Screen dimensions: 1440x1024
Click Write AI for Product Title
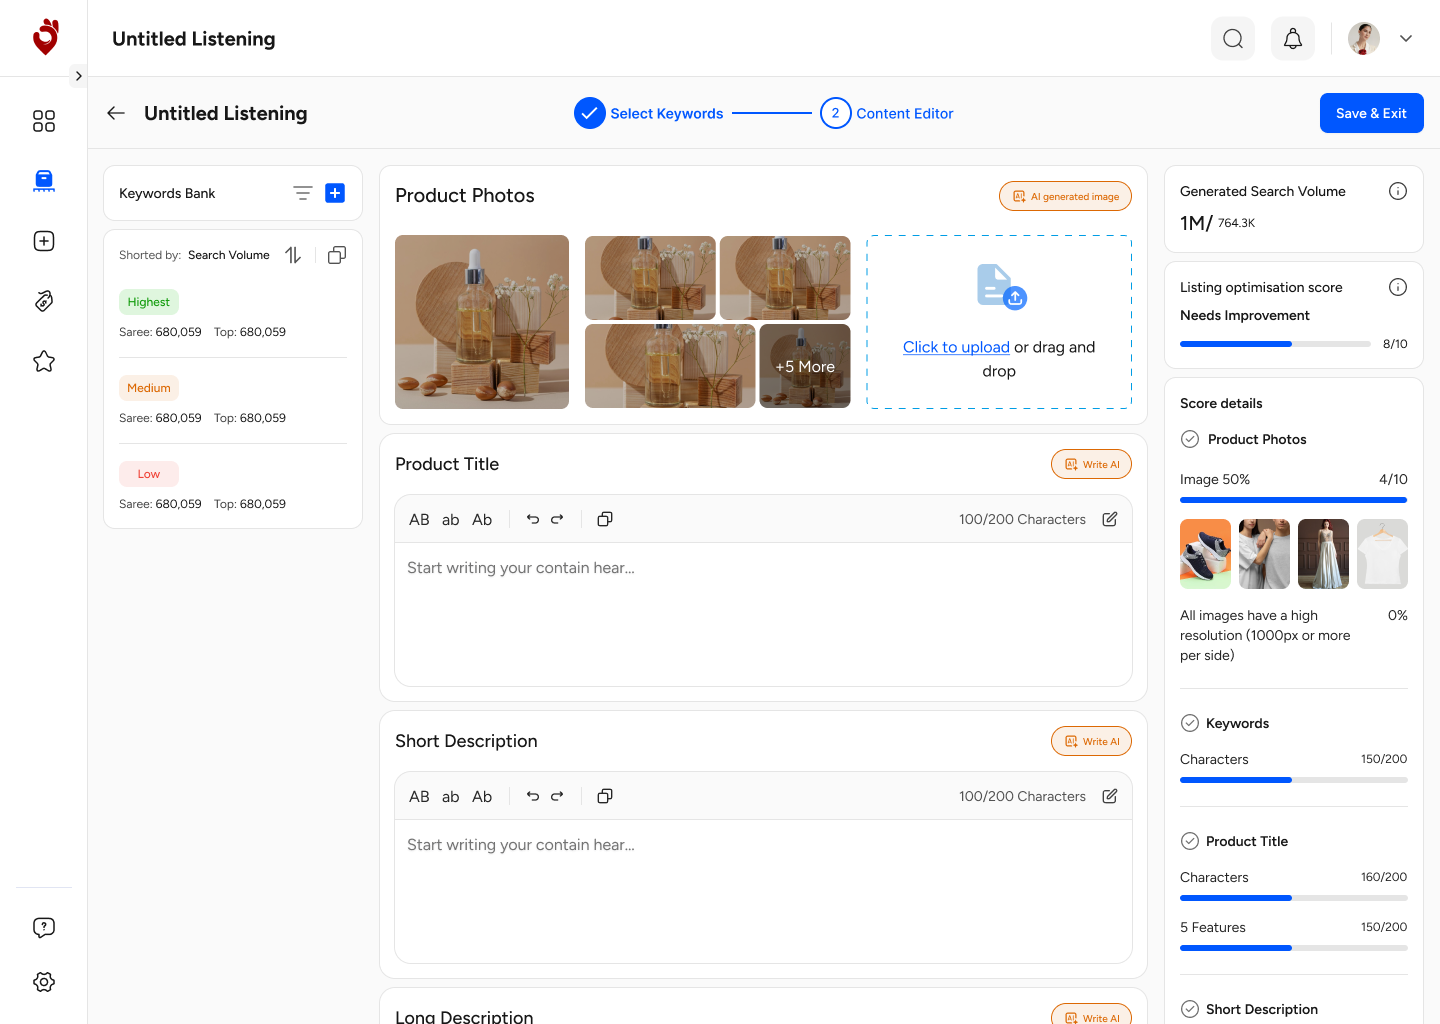point(1091,464)
